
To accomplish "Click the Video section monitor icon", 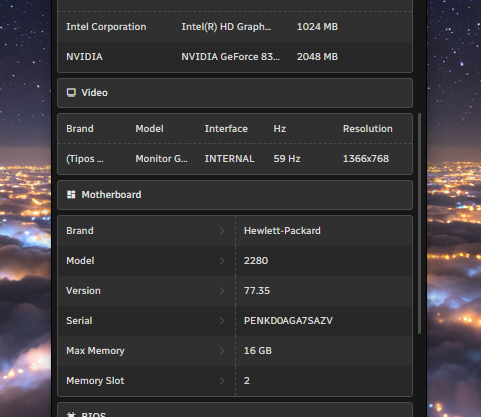I will (x=71, y=93).
